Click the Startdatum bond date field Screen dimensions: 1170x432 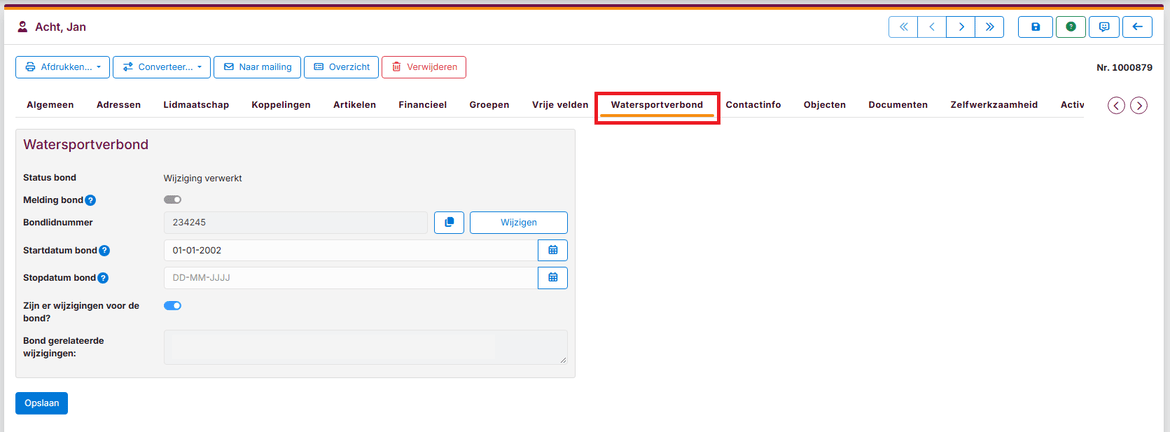[x=351, y=250]
